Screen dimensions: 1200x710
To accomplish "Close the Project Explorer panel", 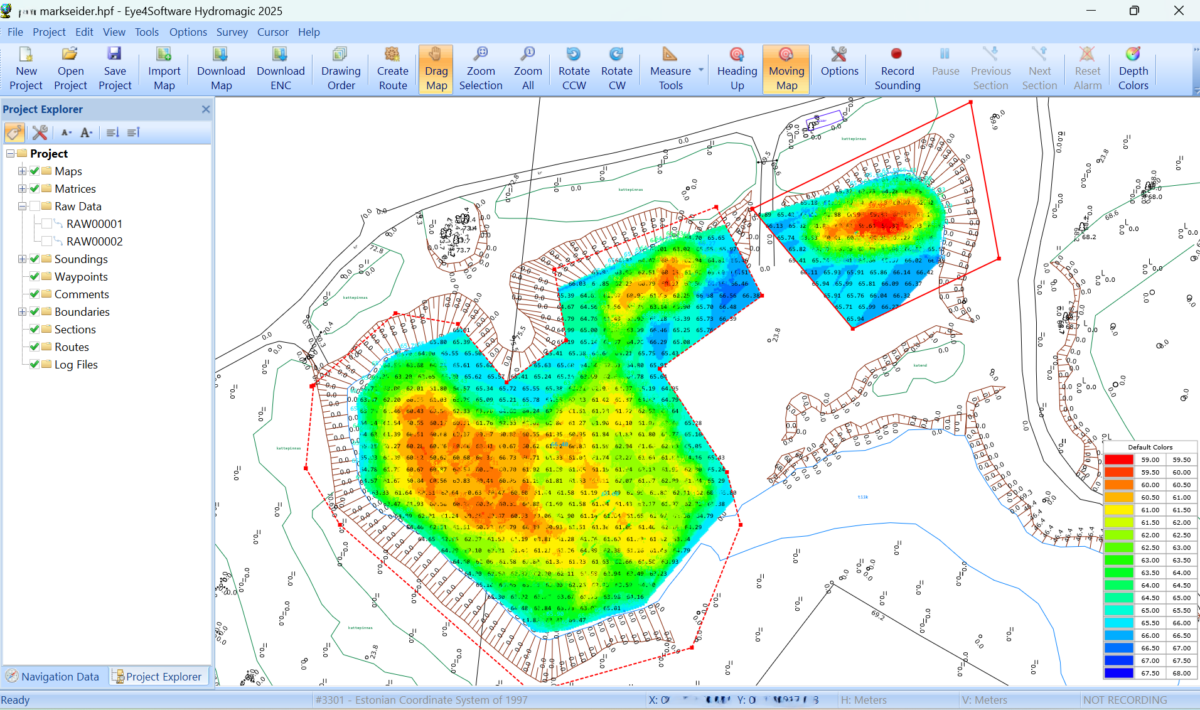I will [205, 110].
